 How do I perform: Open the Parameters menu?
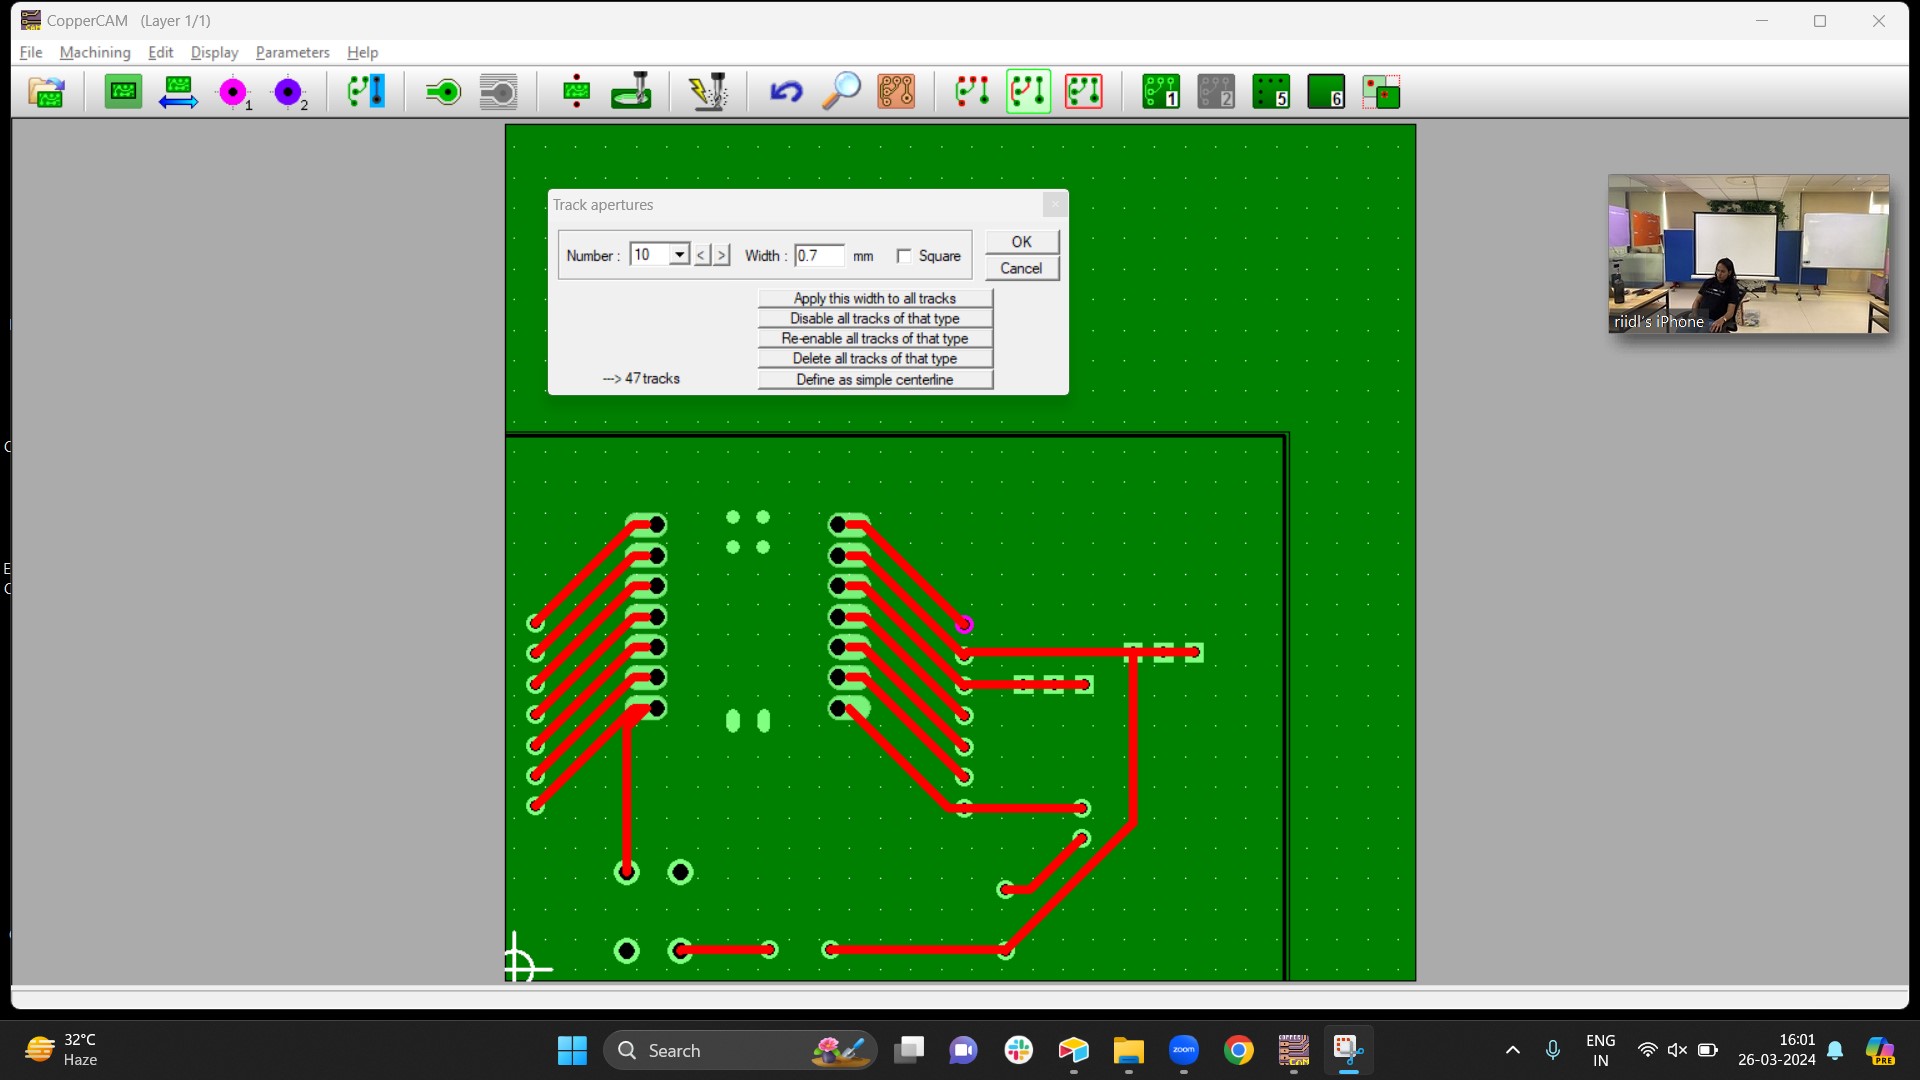click(292, 52)
